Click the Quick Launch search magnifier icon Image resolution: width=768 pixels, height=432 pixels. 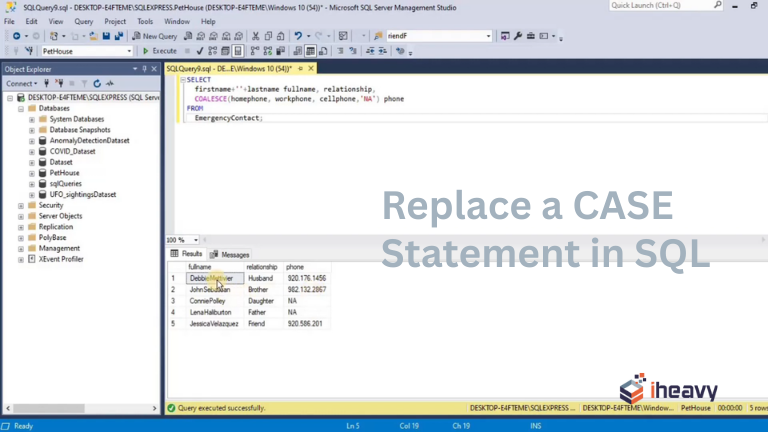[x=718, y=5]
